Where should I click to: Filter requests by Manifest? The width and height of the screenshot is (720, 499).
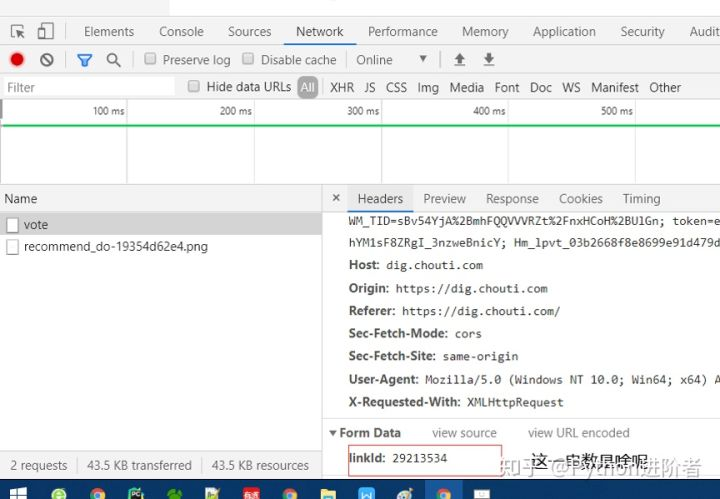[614, 87]
